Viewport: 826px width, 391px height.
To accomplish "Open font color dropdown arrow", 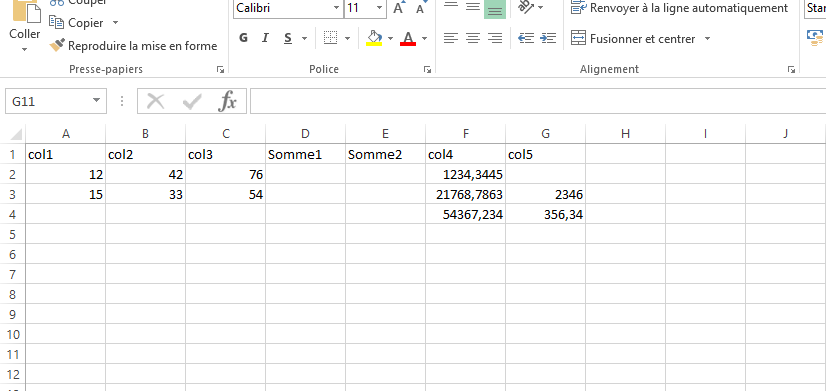I will [424, 38].
